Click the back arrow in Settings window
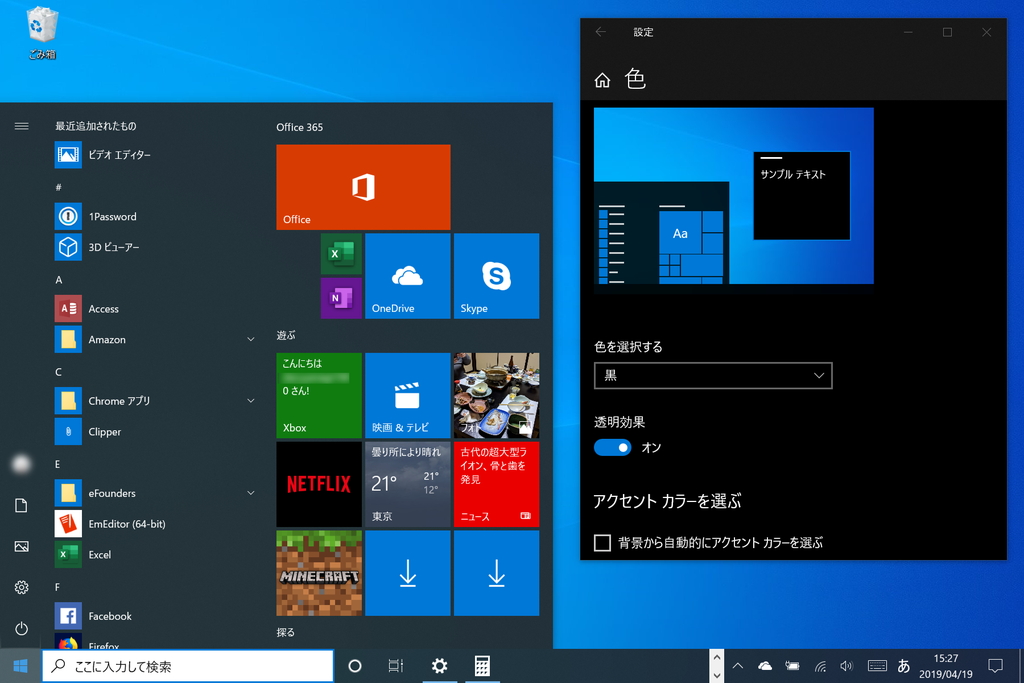Viewport: 1024px width, 683px height. [x=601, y=31]
